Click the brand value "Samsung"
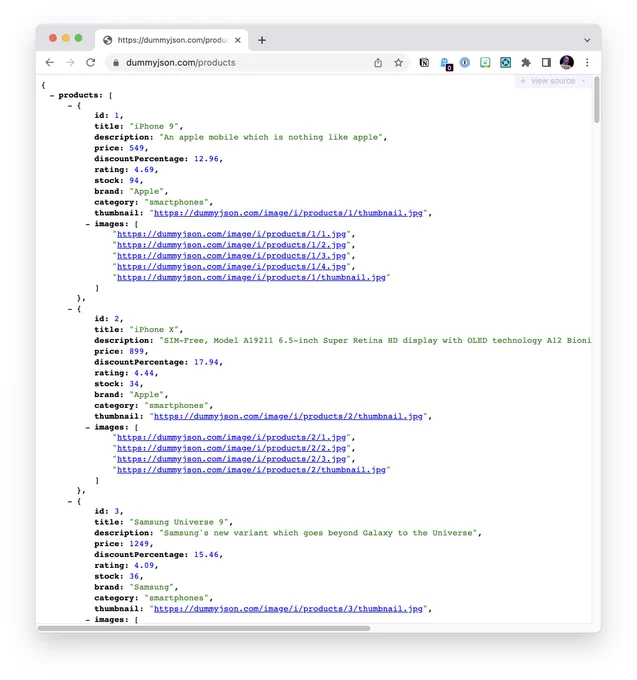Screen dimensions: 637x680 [x=151, y=587]
